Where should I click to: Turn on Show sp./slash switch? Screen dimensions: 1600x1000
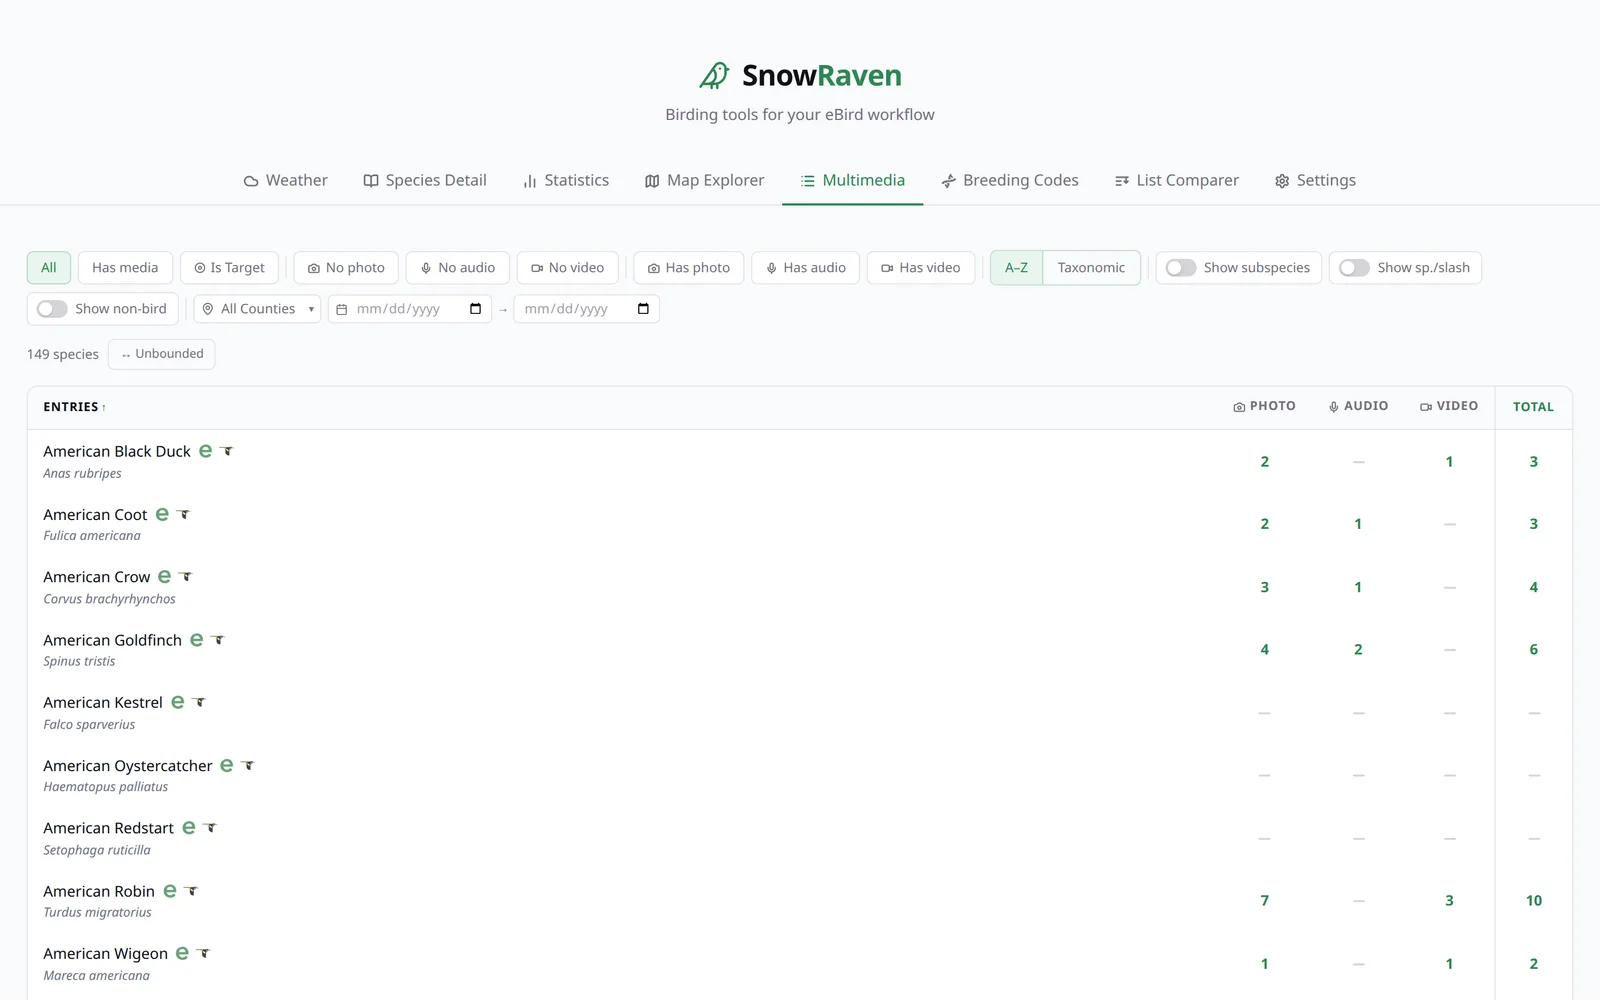tap(1354, 268)
